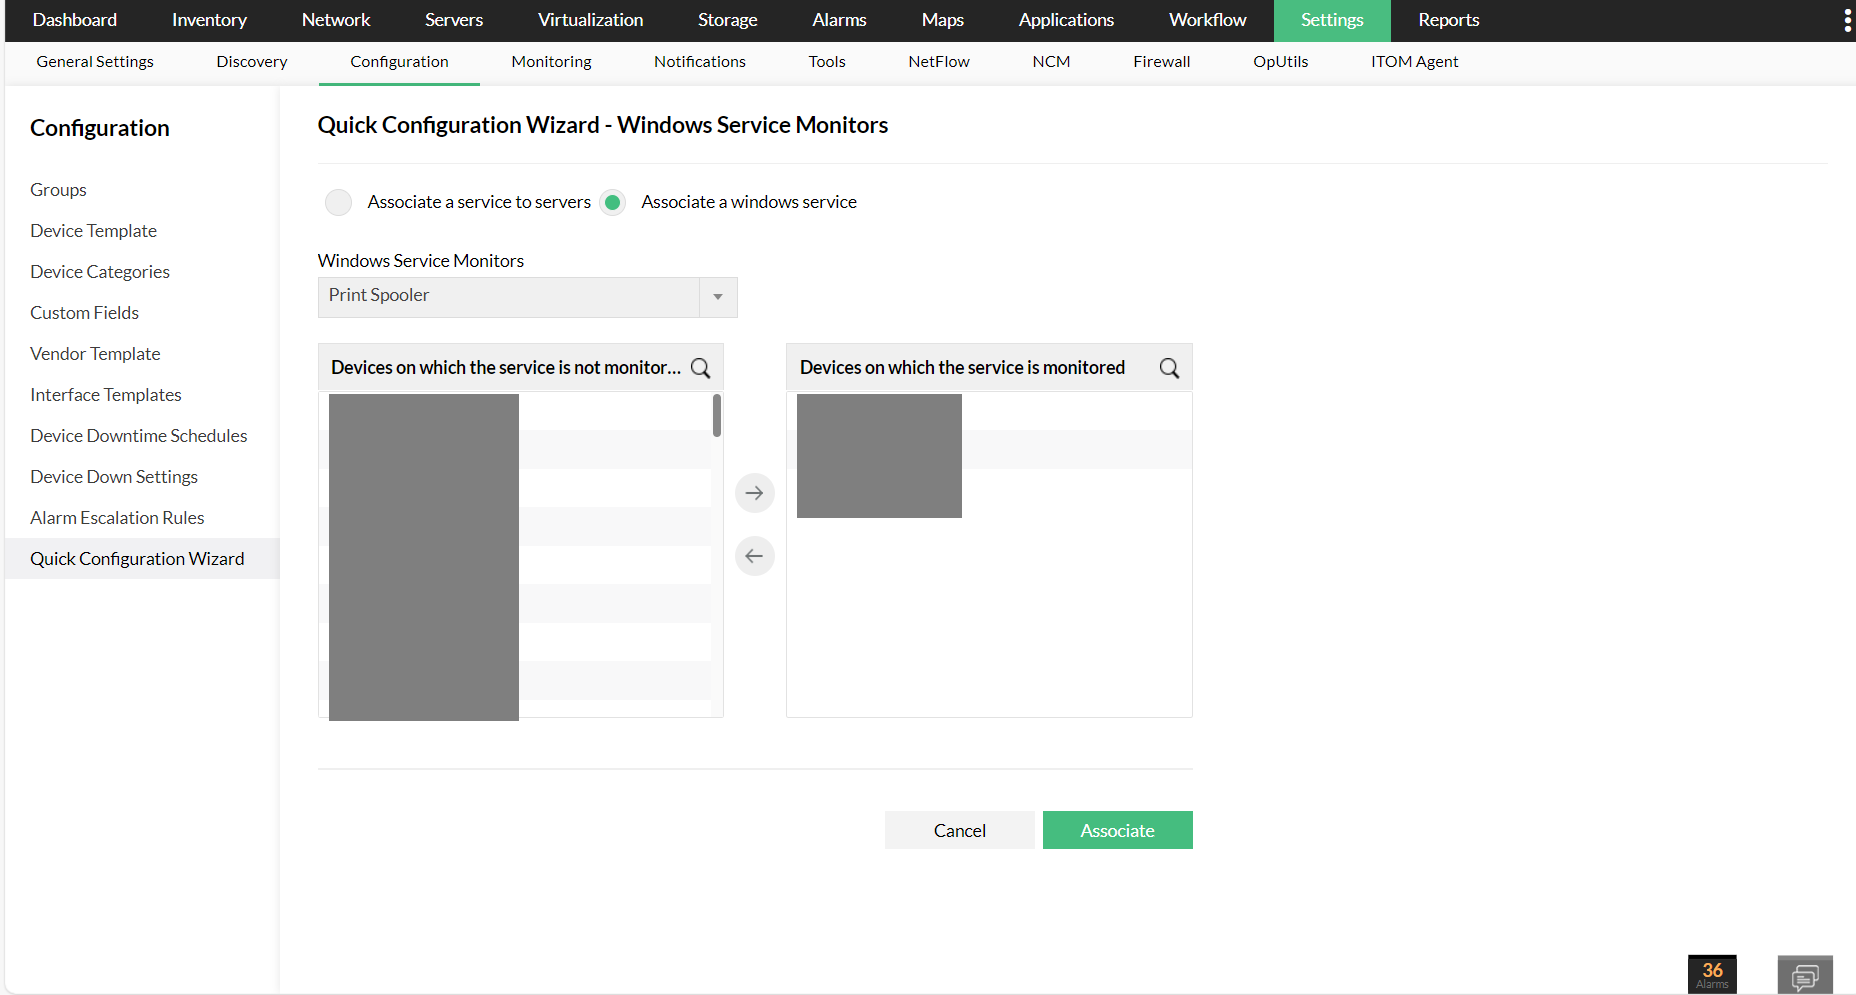Image resolution: width=1856 pixels, height=995 pixels.
Task: Open Interface Templates
Action: point(106,395)
